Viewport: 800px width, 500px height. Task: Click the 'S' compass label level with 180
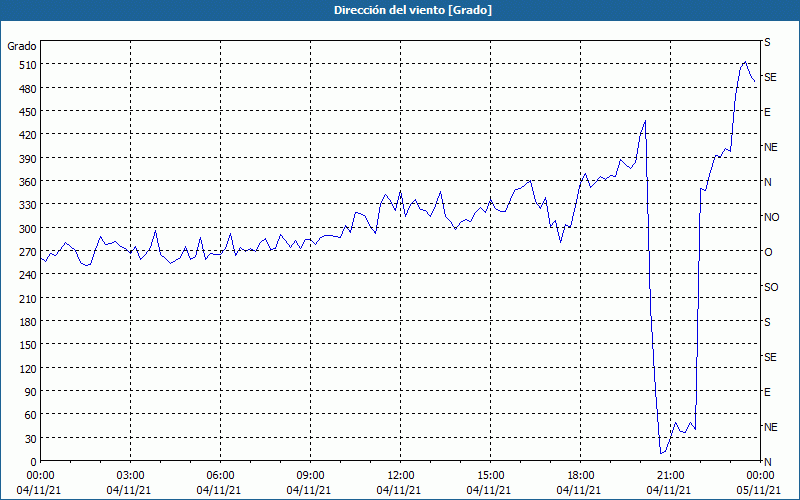pos(767,322)
